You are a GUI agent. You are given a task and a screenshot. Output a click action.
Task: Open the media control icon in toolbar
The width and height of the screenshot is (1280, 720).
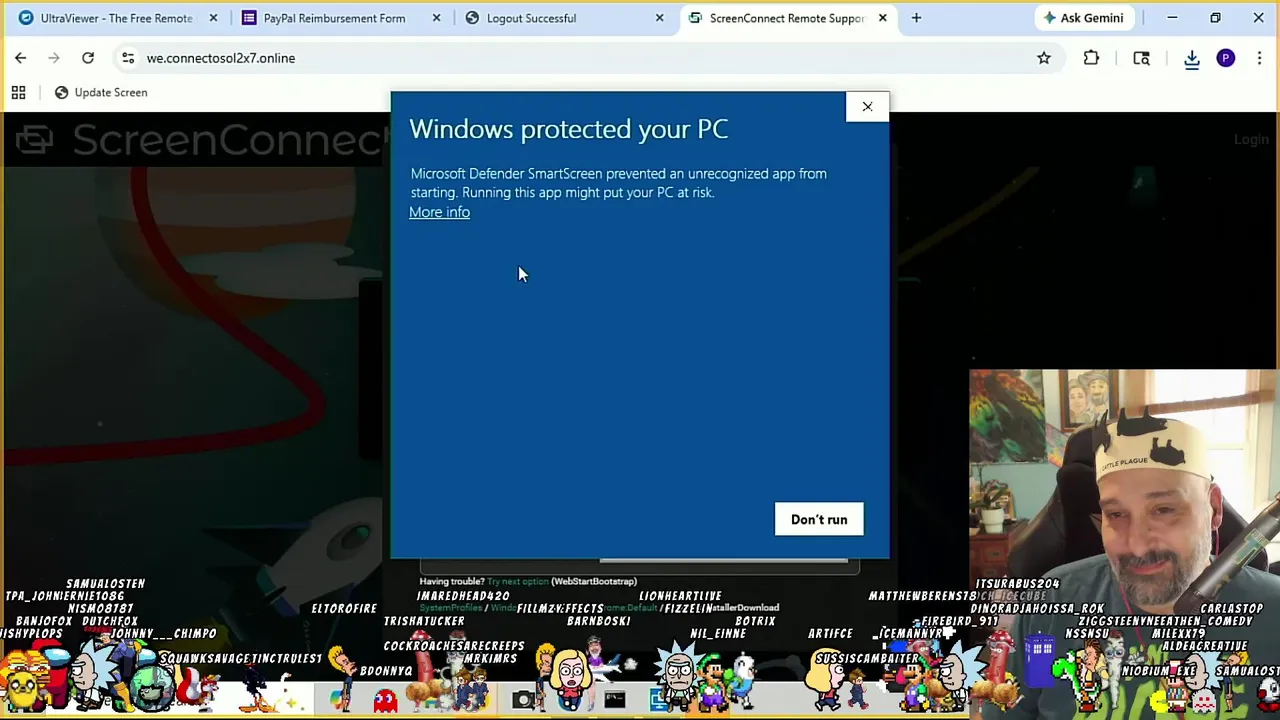point(1141,58)
